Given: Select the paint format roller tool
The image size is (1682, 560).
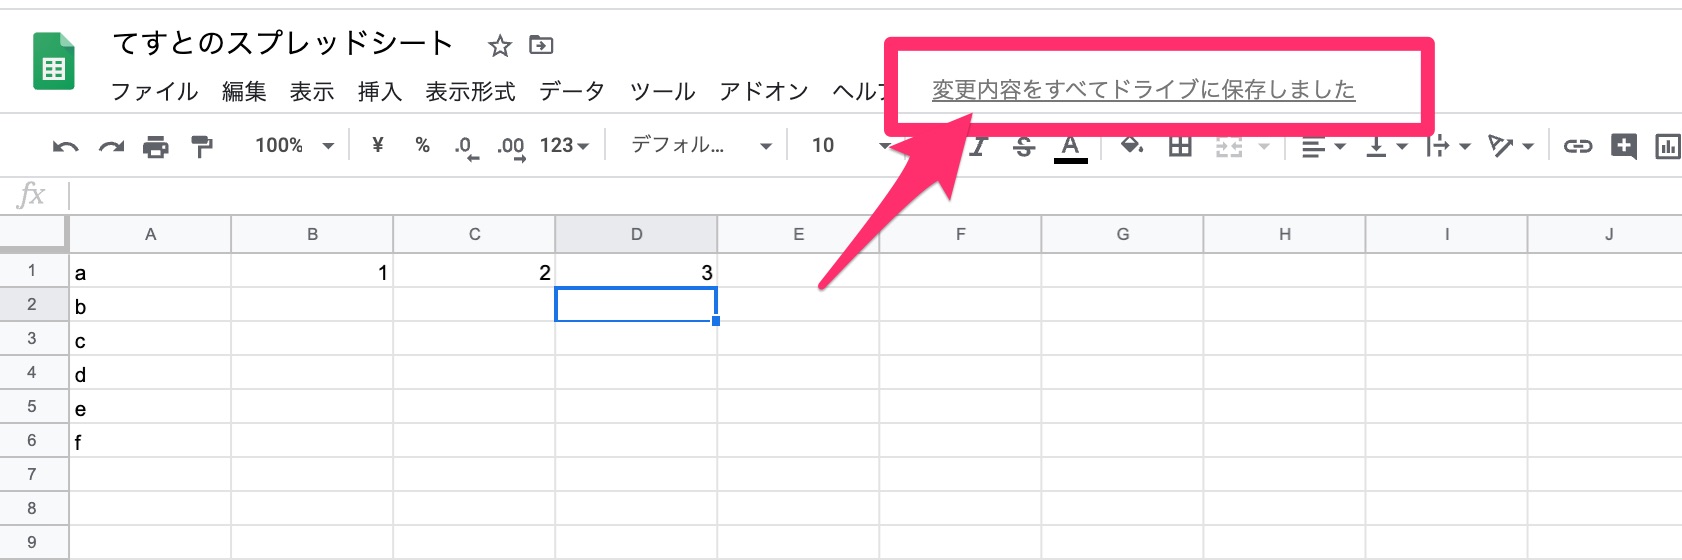Looking at the screenshot, I should (202, 147).
